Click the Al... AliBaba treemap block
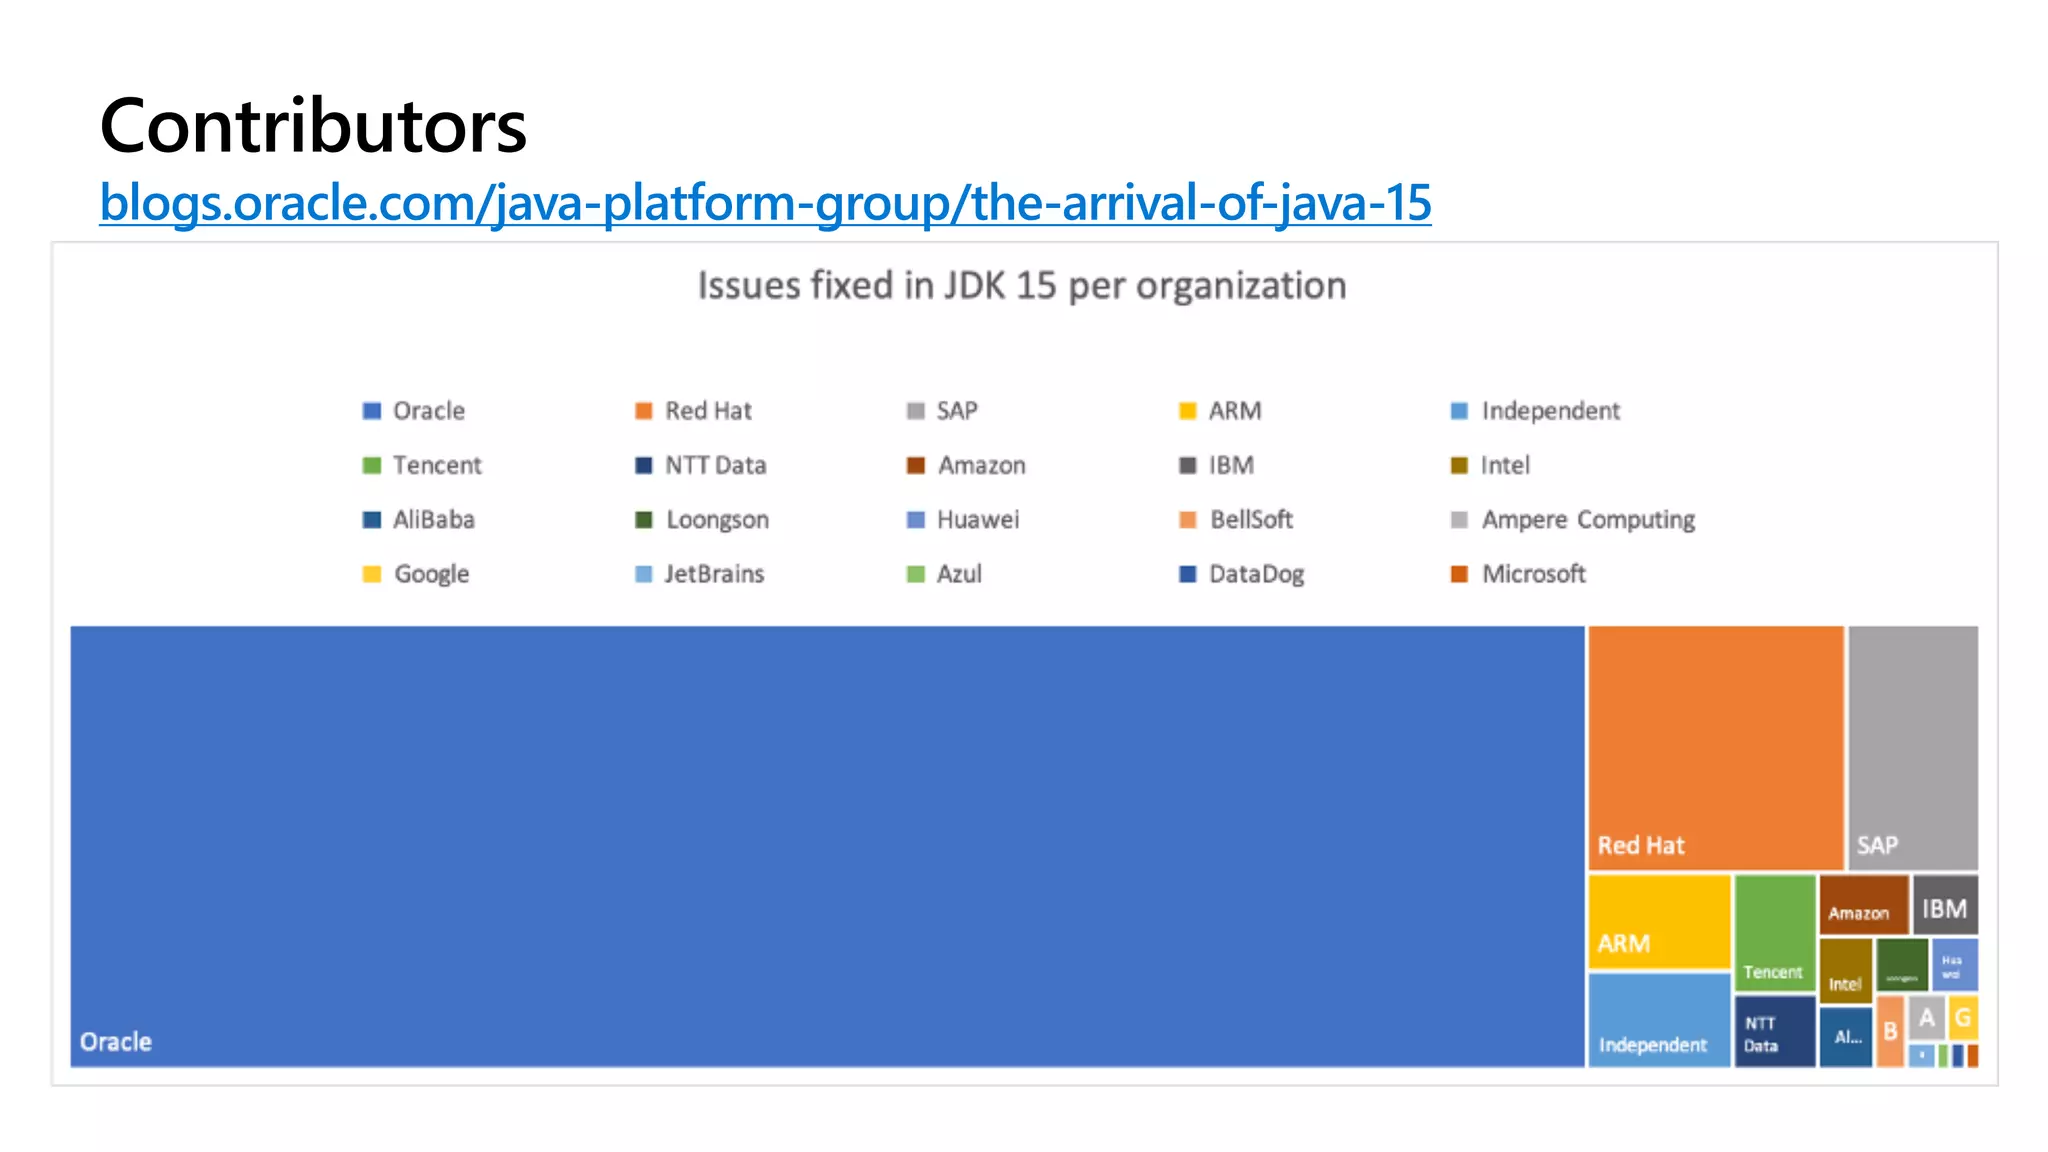 click(1846, 1037)
